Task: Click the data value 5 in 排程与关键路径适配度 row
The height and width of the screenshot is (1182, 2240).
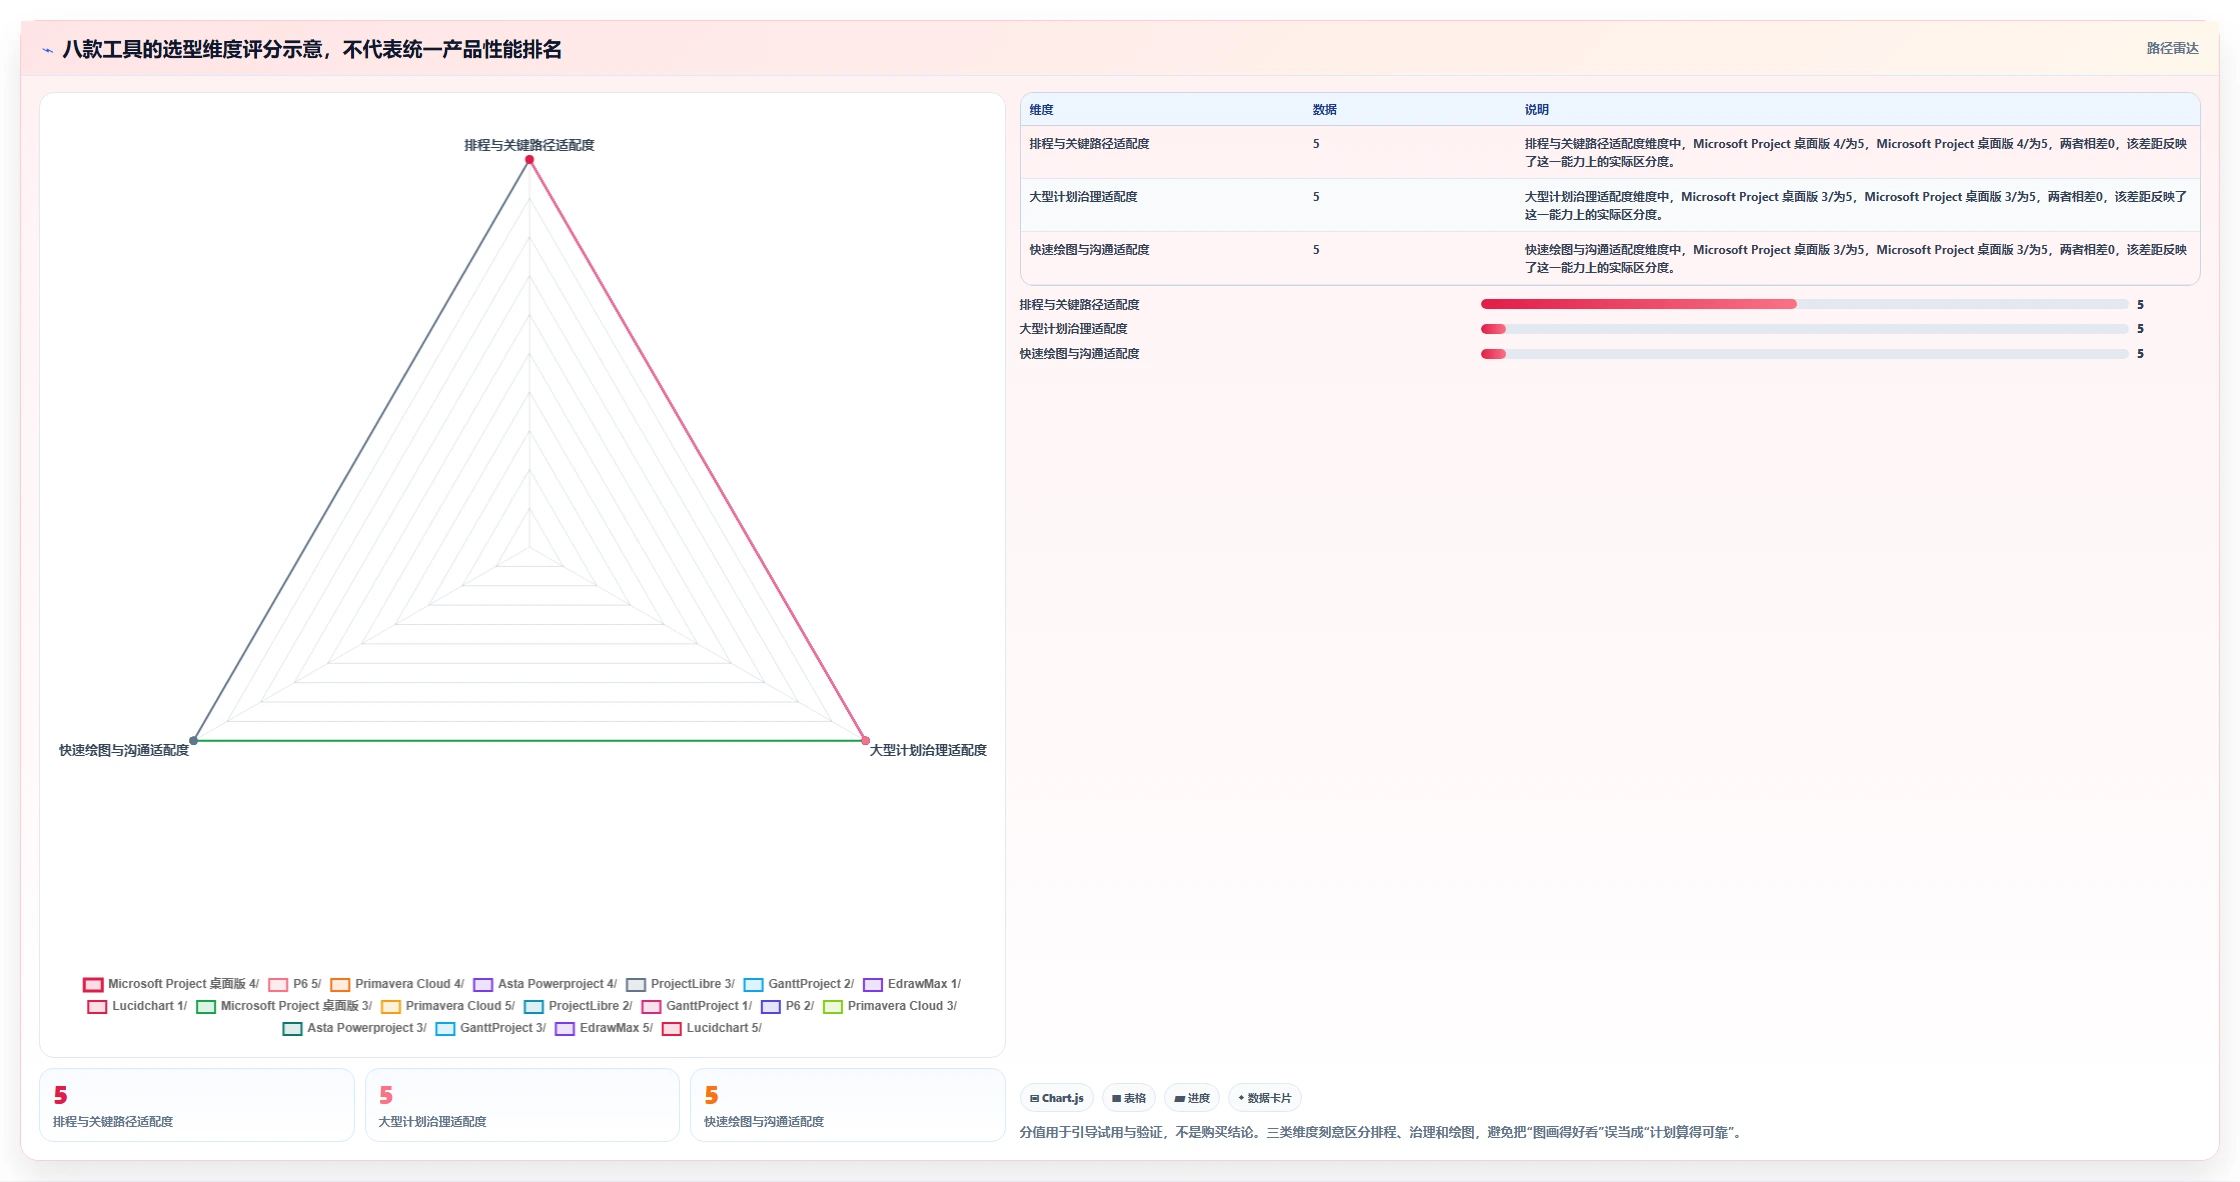Action: point(1316,144)
